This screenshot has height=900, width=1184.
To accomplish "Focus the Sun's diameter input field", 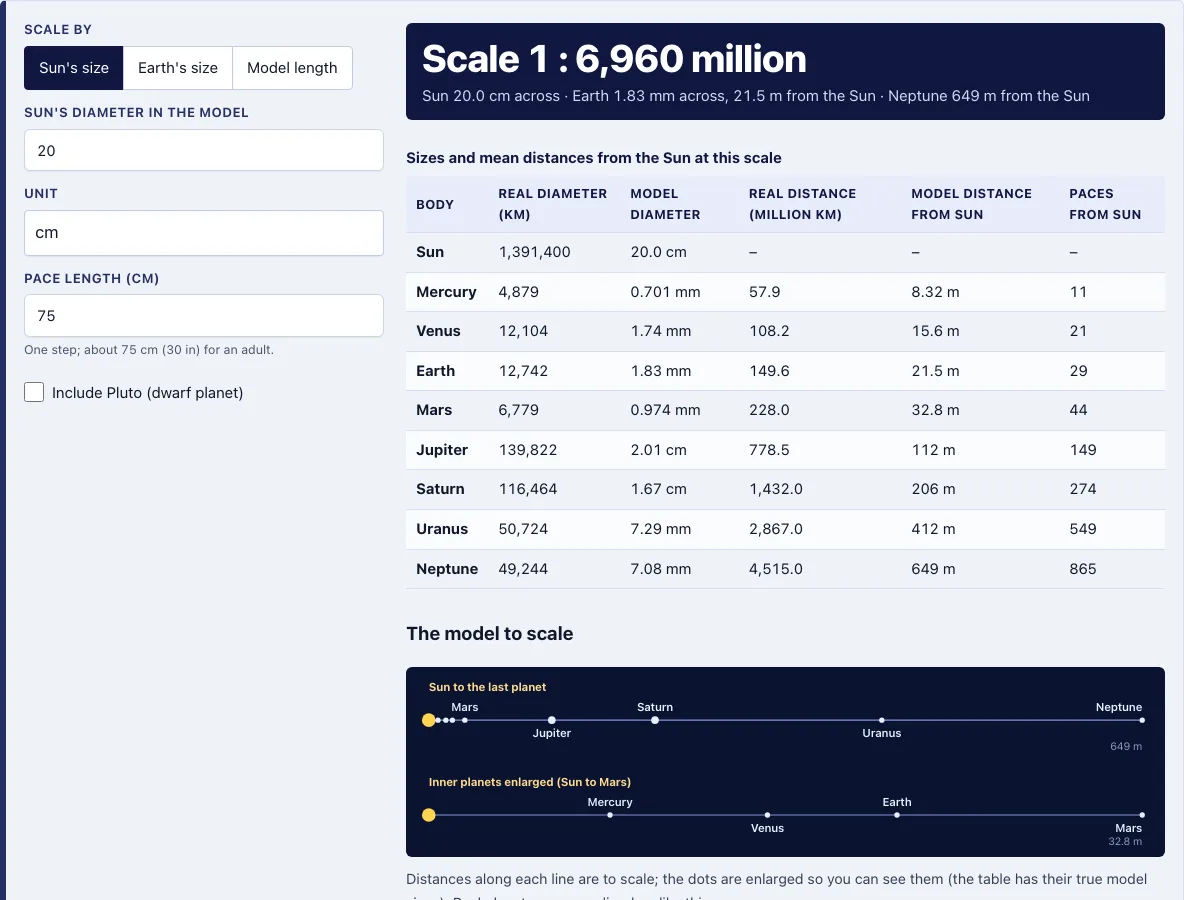I will (204, 150).
